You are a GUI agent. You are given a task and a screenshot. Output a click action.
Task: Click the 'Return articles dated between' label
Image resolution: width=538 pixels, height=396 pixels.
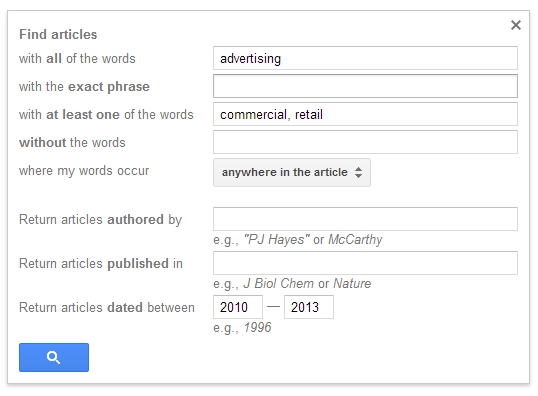(x=107, y=307)
